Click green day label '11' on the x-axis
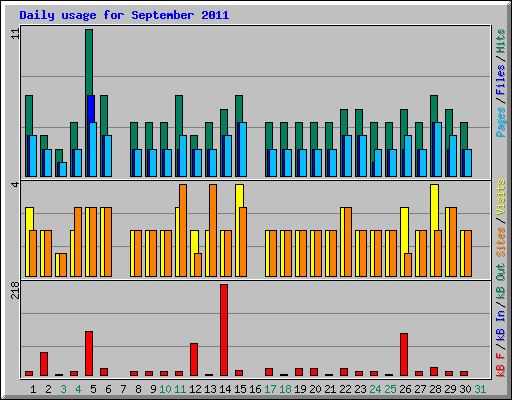Image resolution: width=512 pixels, height=400 pixels. [x=180, y=389]
